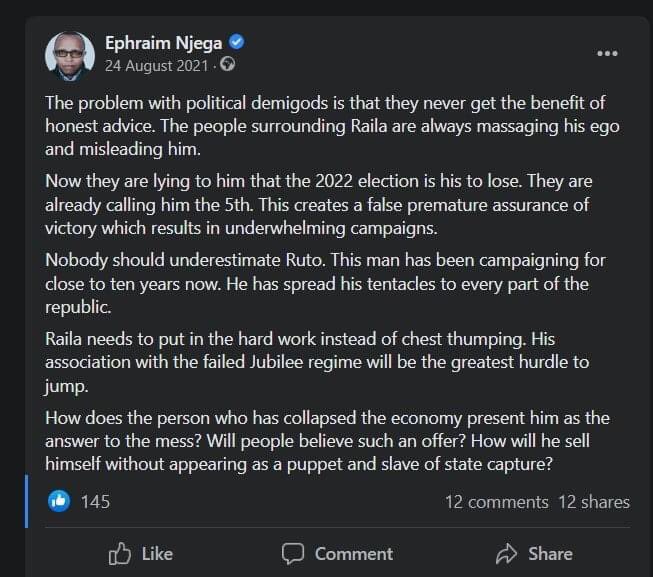Click the Comment button label

tap(354, 554)
